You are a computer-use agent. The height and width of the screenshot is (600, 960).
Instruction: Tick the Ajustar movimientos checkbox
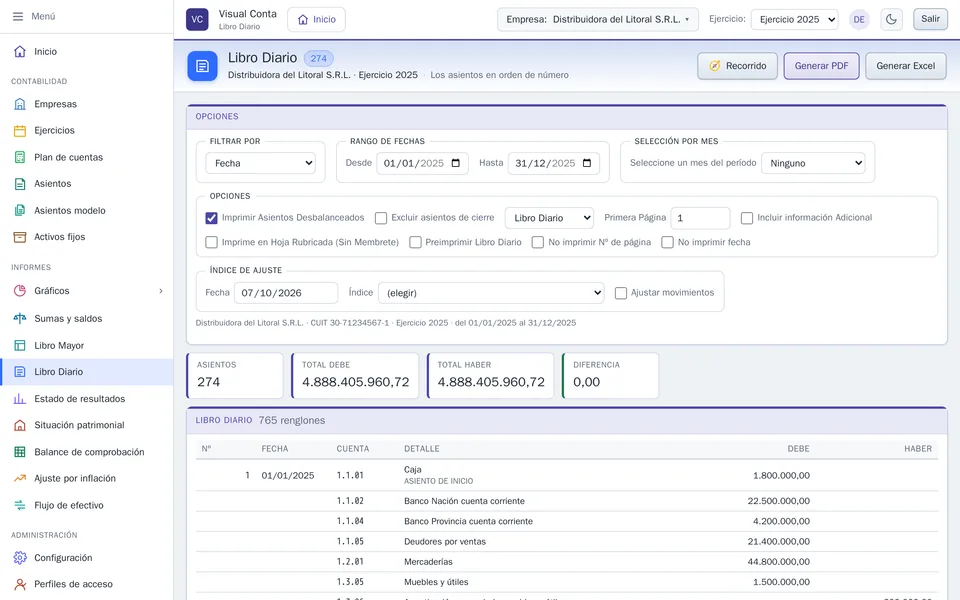621,293
